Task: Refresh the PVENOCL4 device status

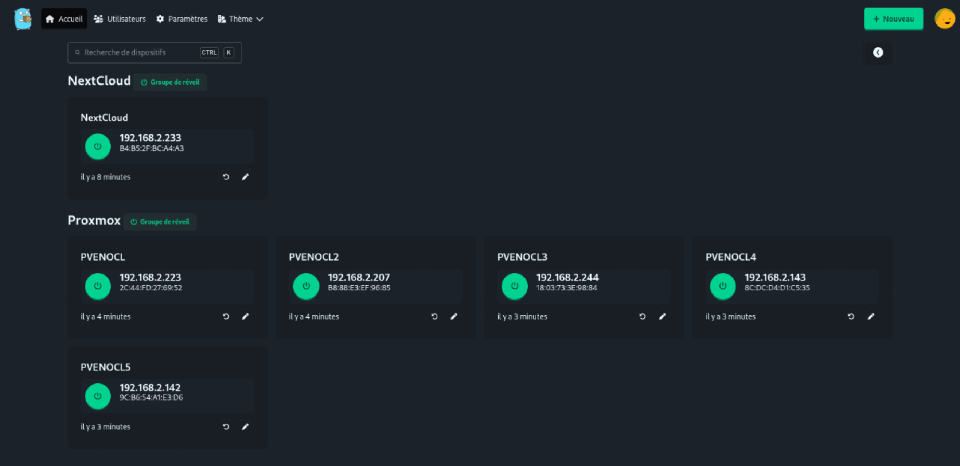Action: (851, 316)
